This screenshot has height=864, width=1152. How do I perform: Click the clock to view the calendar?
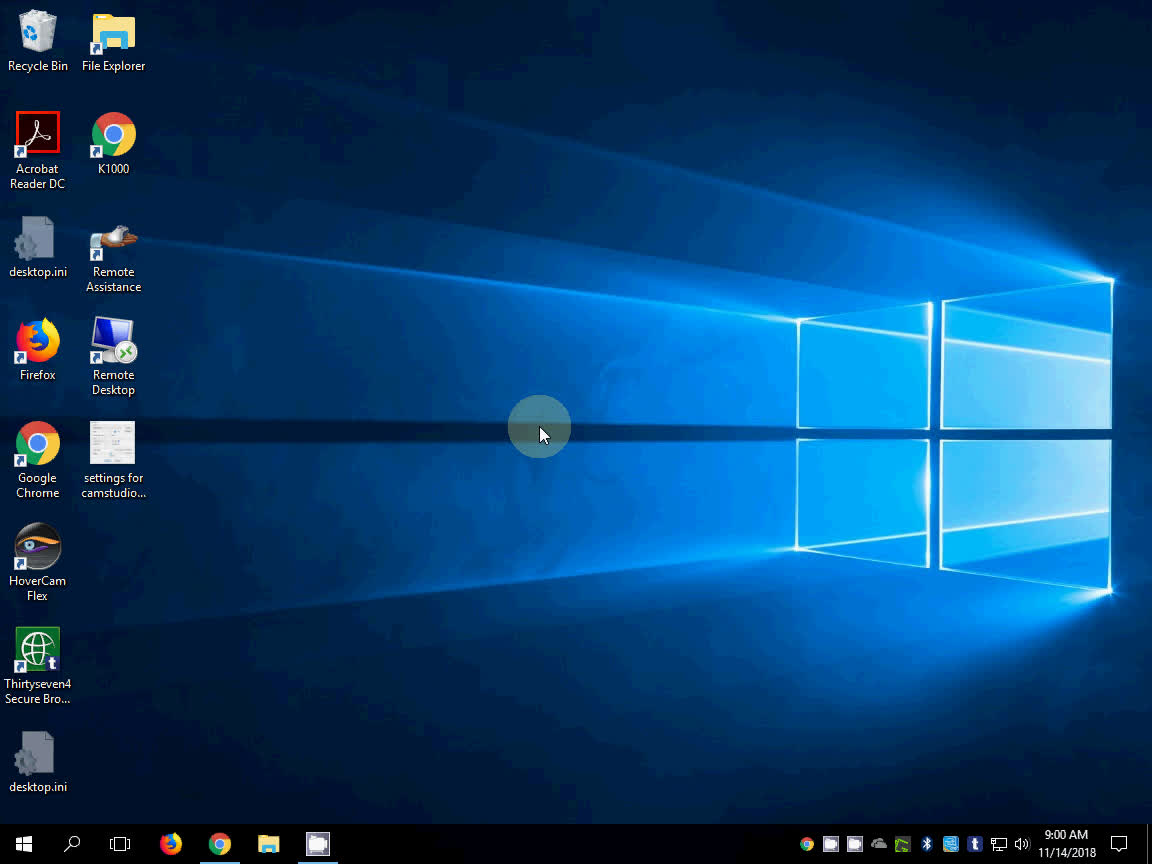pyautogui.click(x=1066, y=844)
